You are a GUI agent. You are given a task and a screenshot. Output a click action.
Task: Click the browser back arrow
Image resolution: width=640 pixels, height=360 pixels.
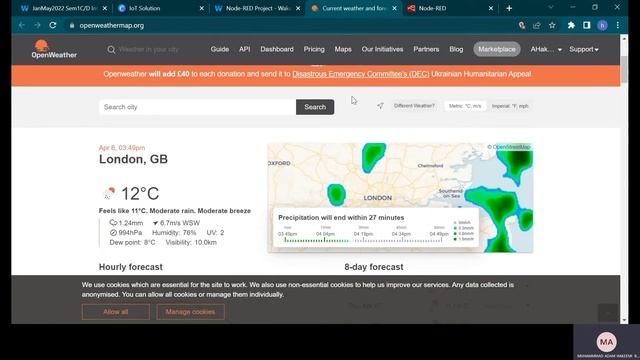point(22,25)
